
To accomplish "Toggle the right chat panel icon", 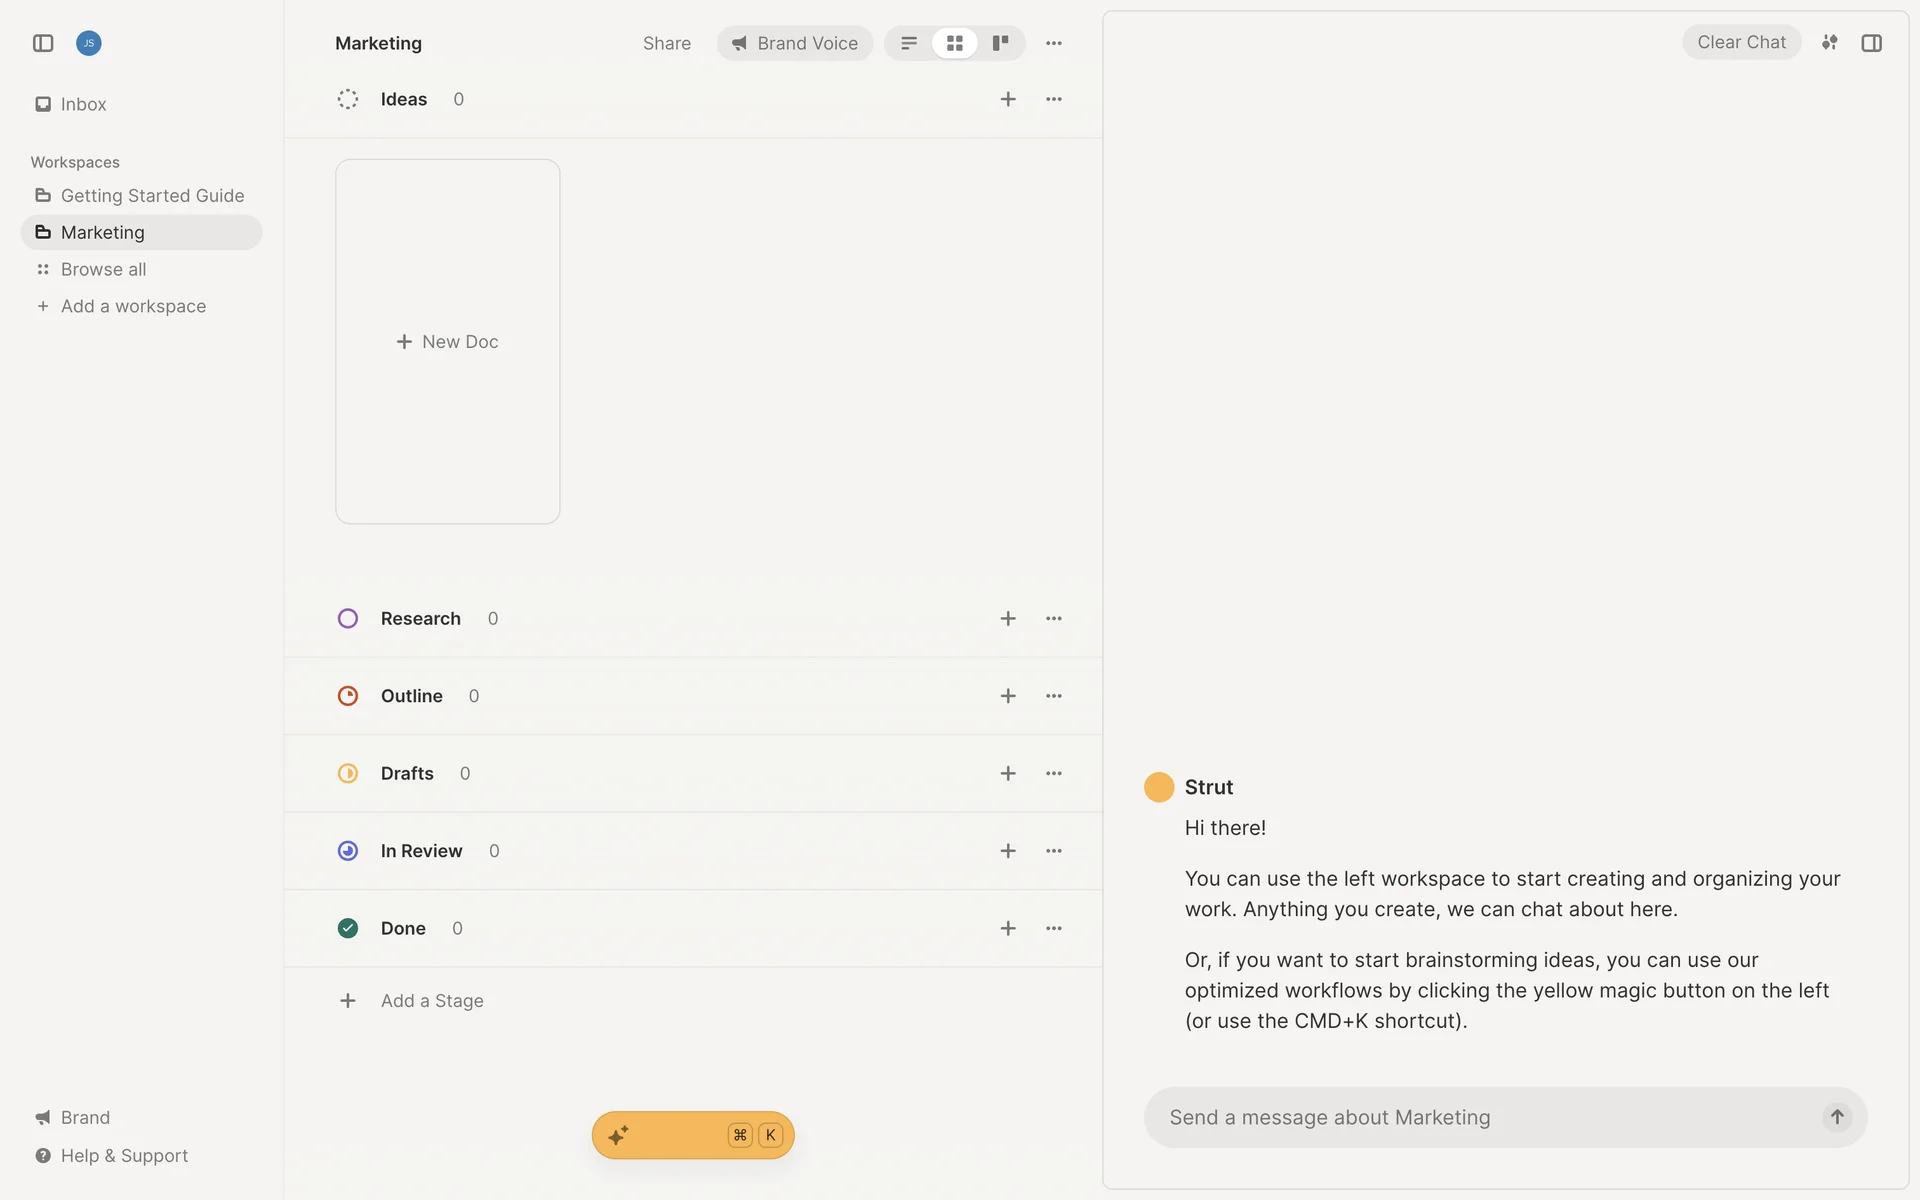I will [x=1872, y=43].
